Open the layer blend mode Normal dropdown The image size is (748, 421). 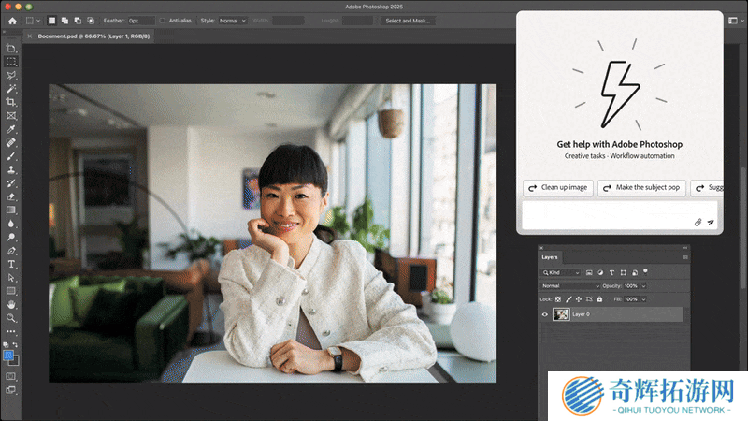[570, 285]
